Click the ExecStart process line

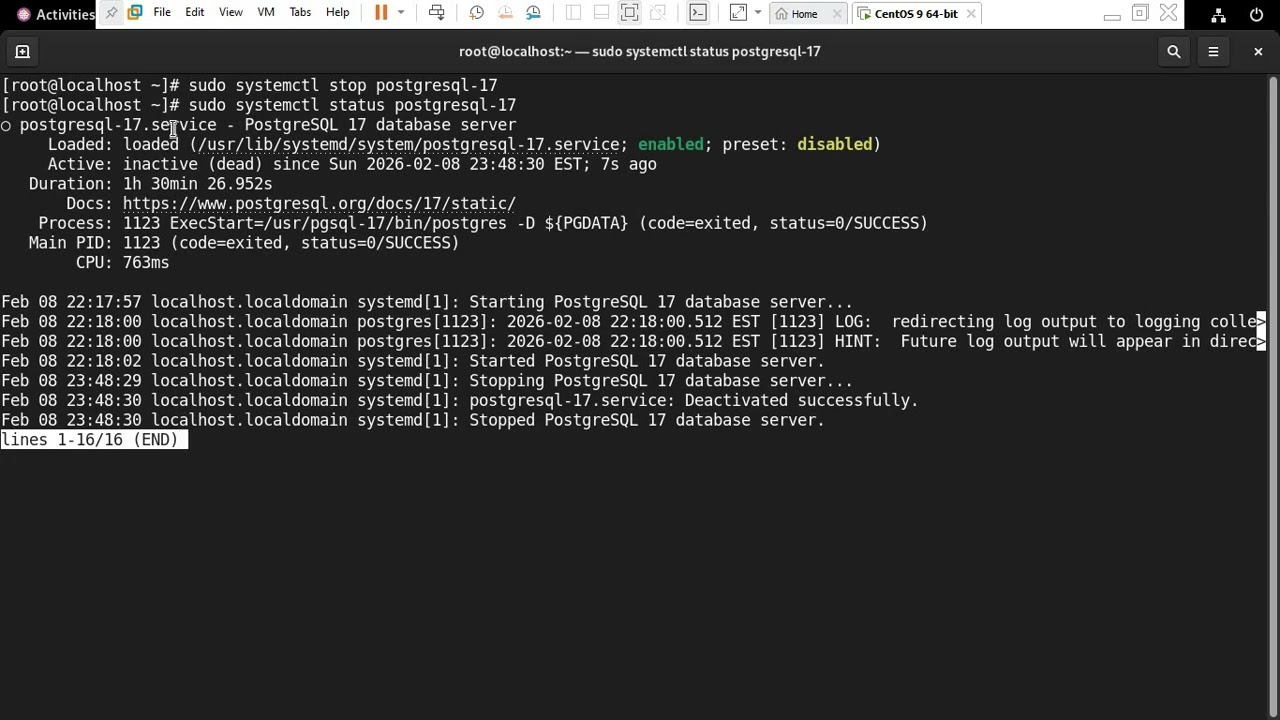point(483,223)
